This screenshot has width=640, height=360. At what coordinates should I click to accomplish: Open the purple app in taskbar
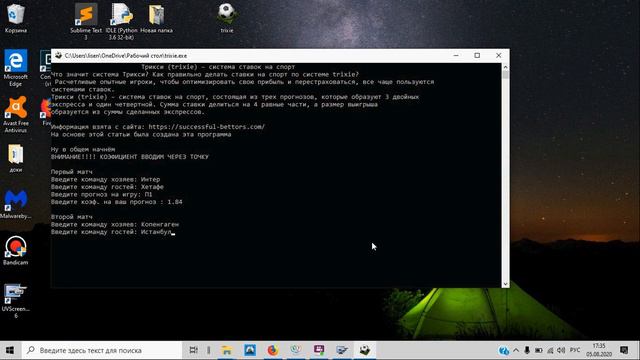[x=319, y=350]
